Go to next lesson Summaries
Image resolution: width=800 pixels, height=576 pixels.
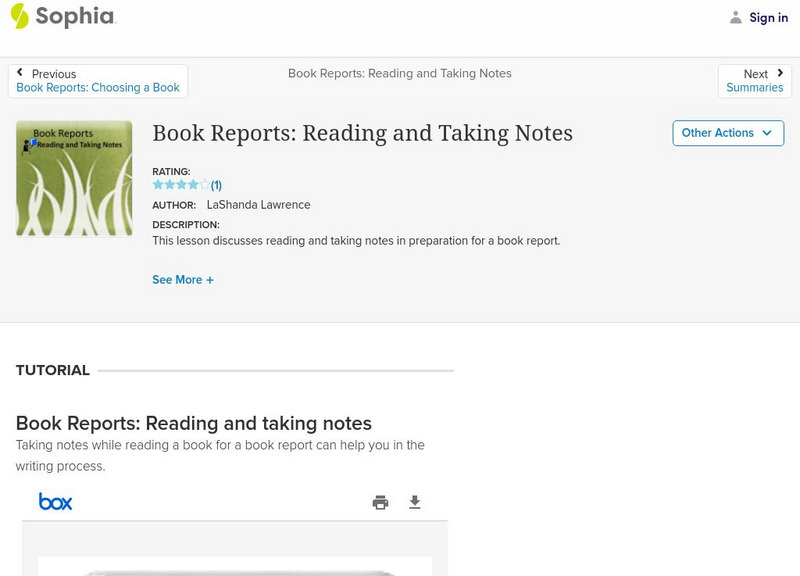(x=755, y=88)
